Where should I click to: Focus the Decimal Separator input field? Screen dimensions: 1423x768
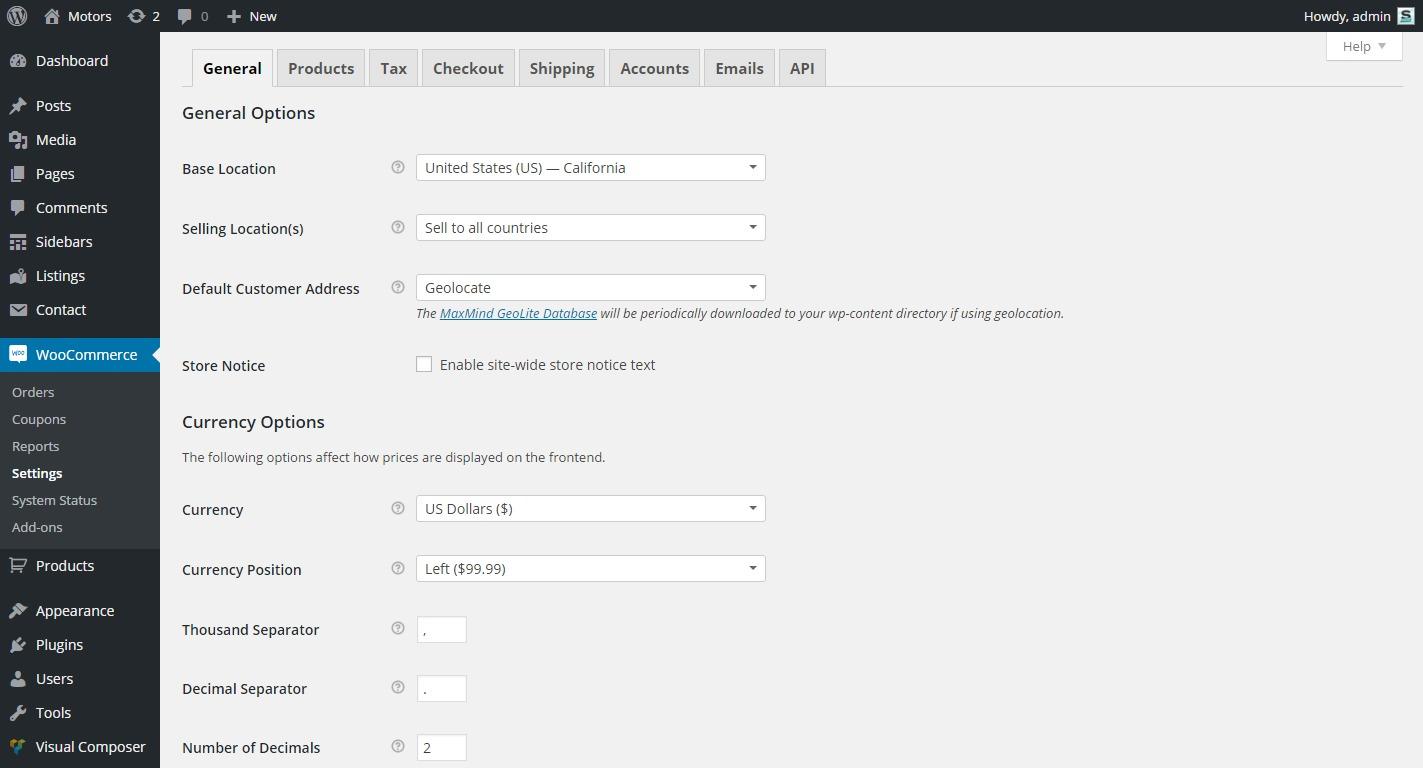tap(441, 689)
